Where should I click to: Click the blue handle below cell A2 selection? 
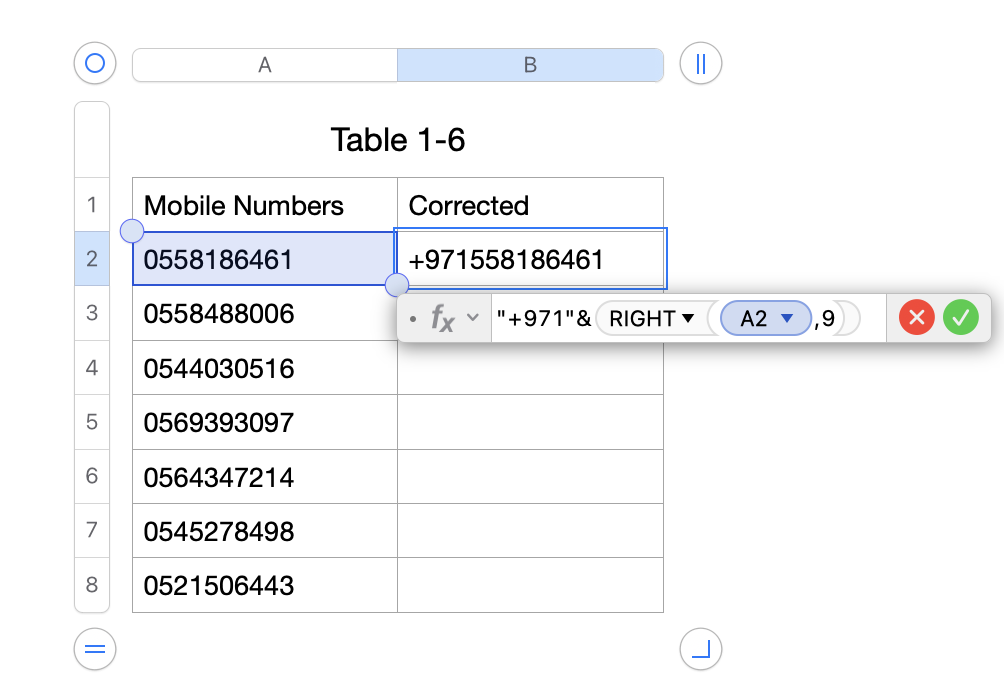pyautogui.click(x=396, y=287)
